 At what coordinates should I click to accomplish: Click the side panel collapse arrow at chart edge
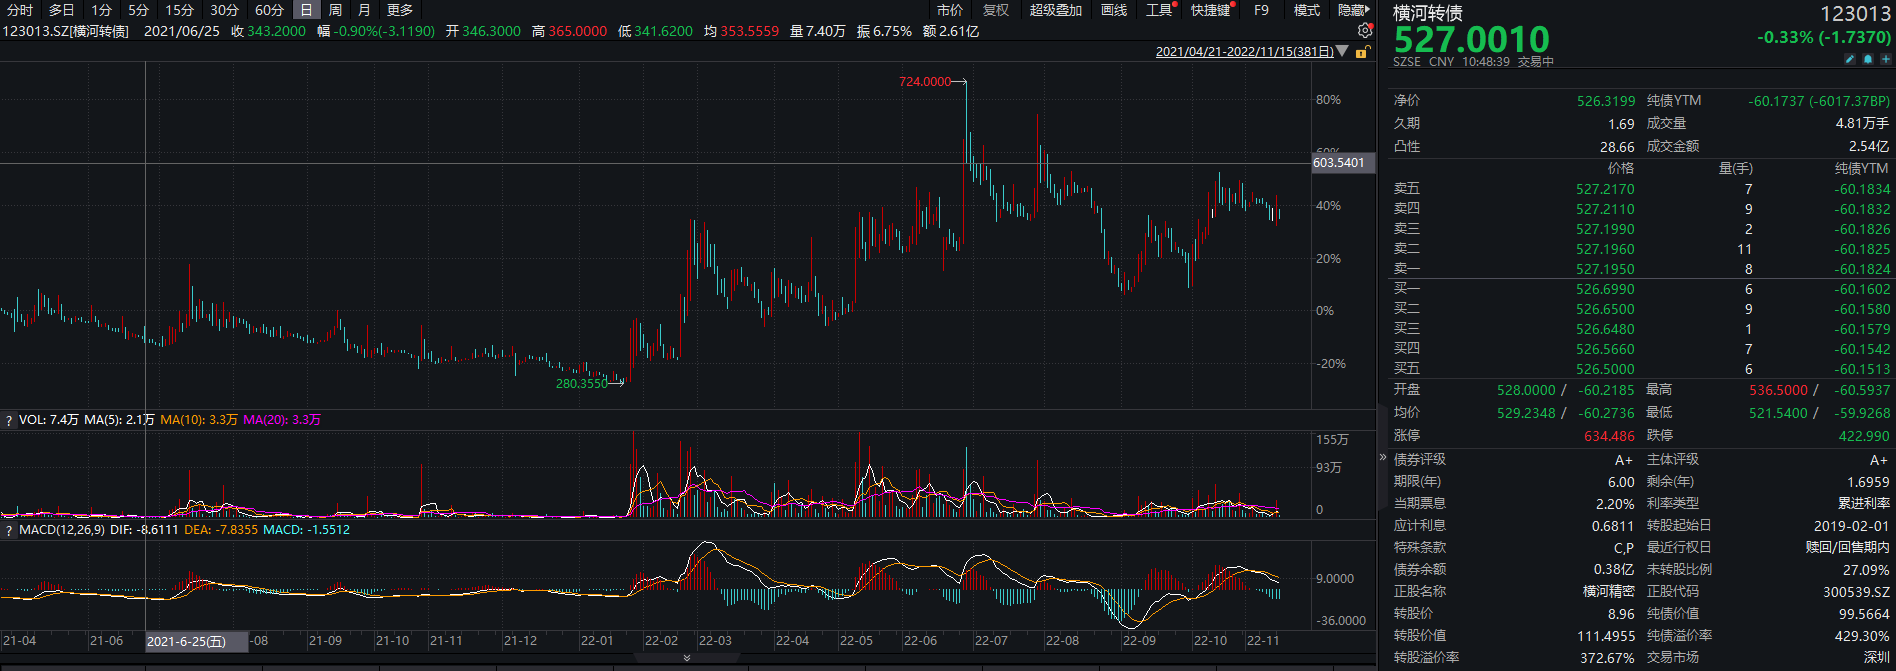click(1383, 457)
